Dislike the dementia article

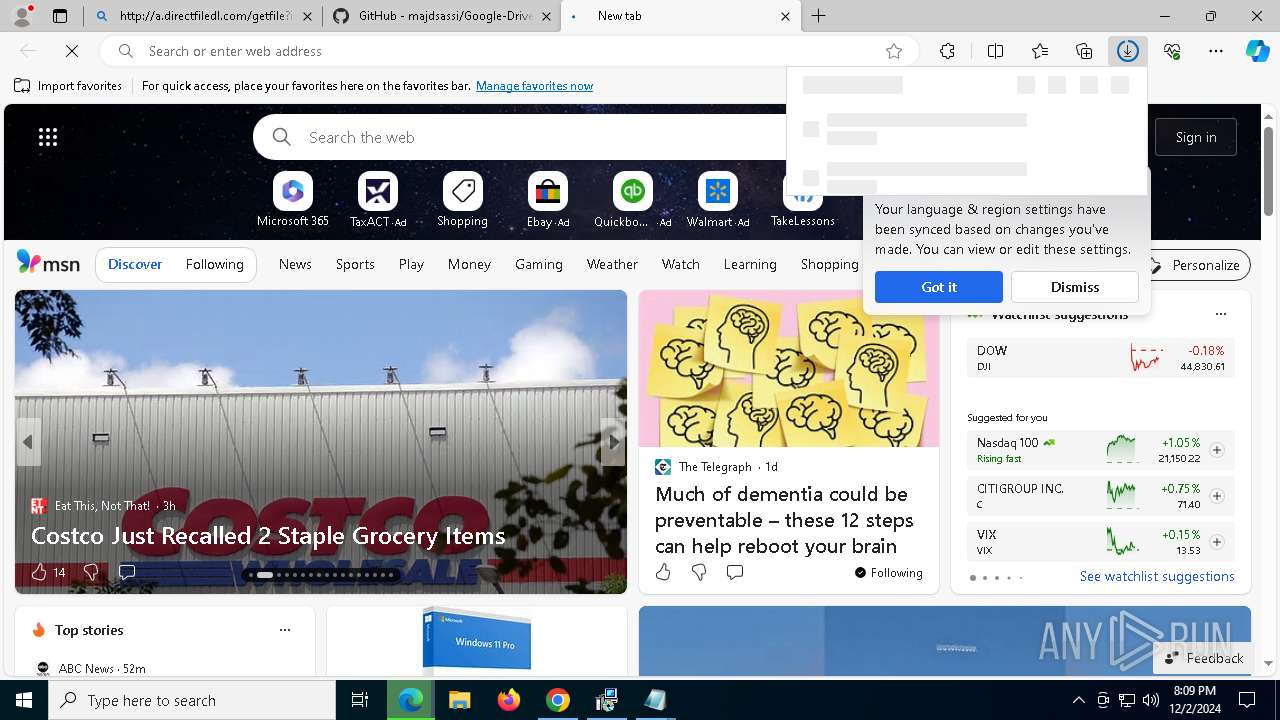(x=699, y=572)
